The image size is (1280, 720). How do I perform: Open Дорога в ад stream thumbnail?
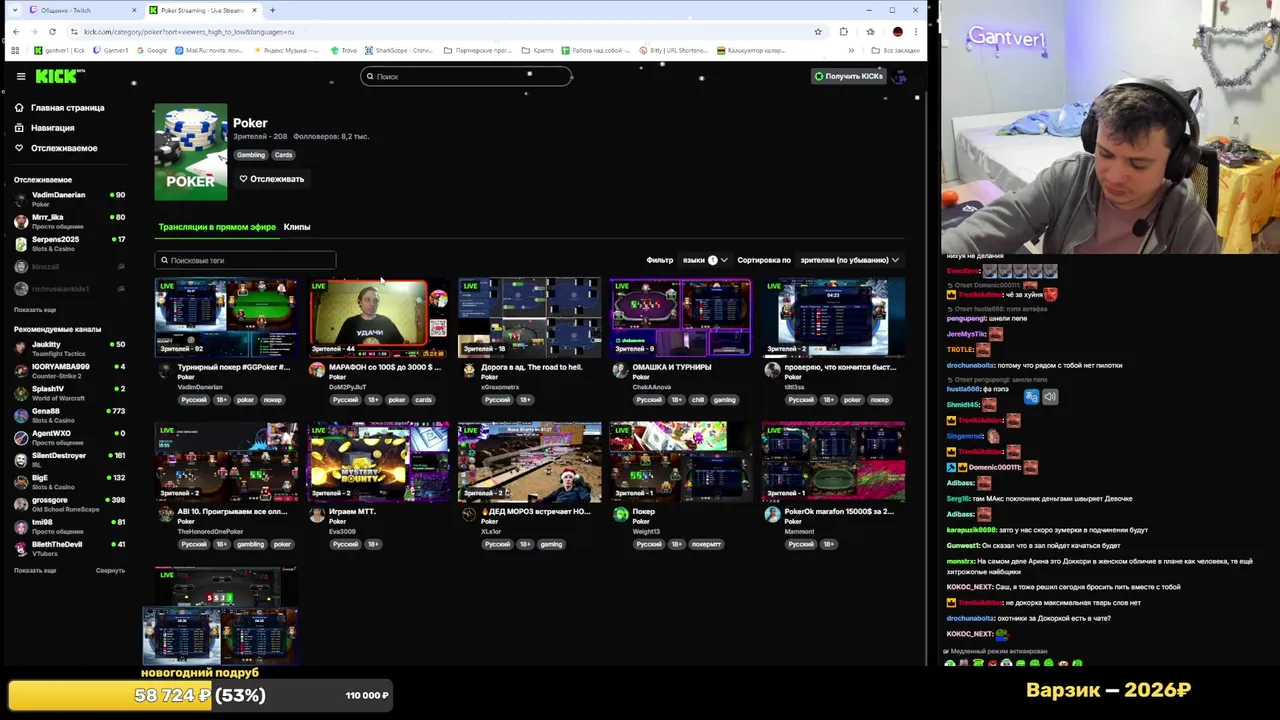tap(530, 318)
